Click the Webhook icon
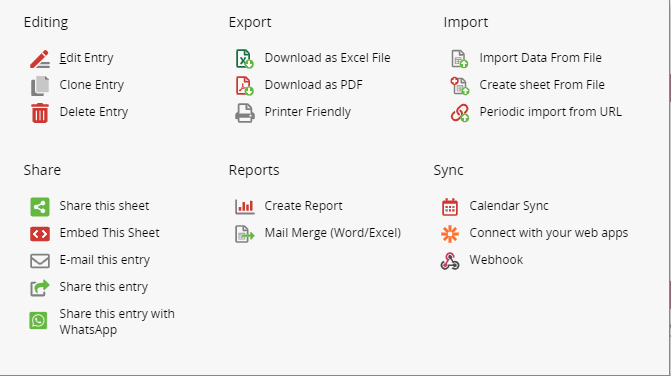 coord(450,261)
